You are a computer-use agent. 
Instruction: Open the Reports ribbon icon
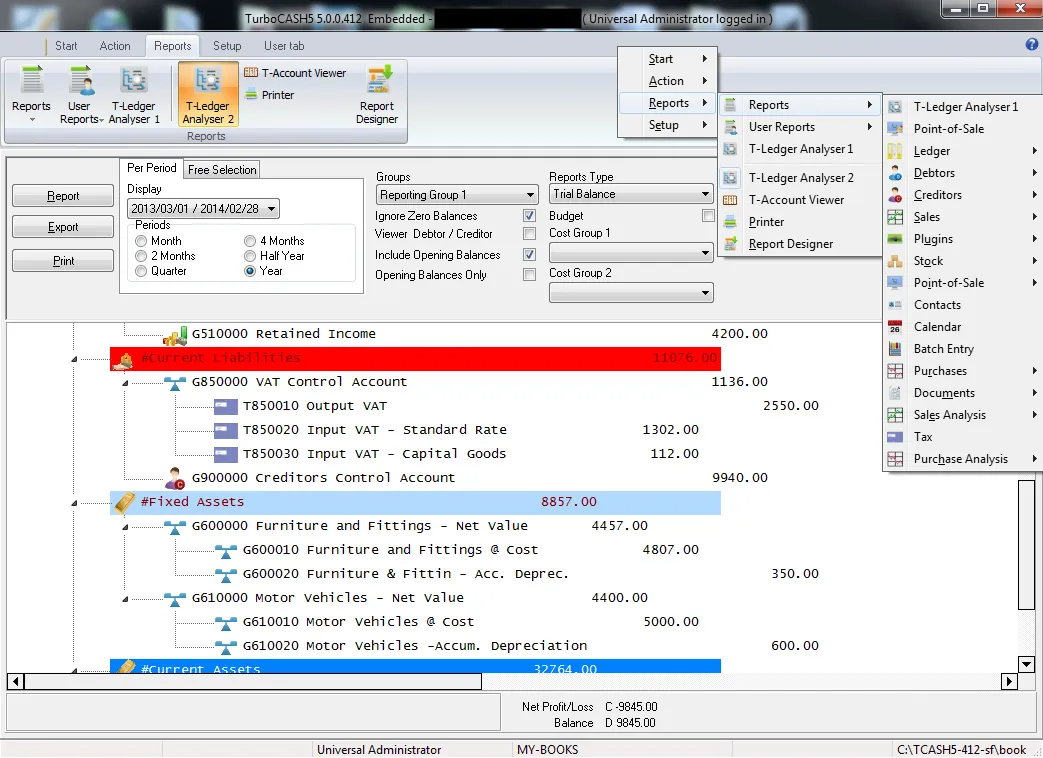coord(31,93)
